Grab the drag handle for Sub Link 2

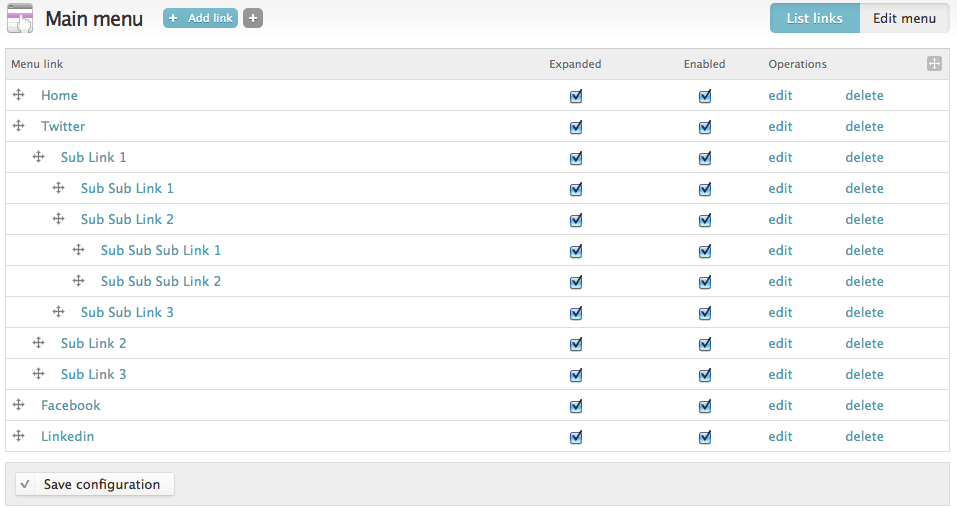point(38,343)
